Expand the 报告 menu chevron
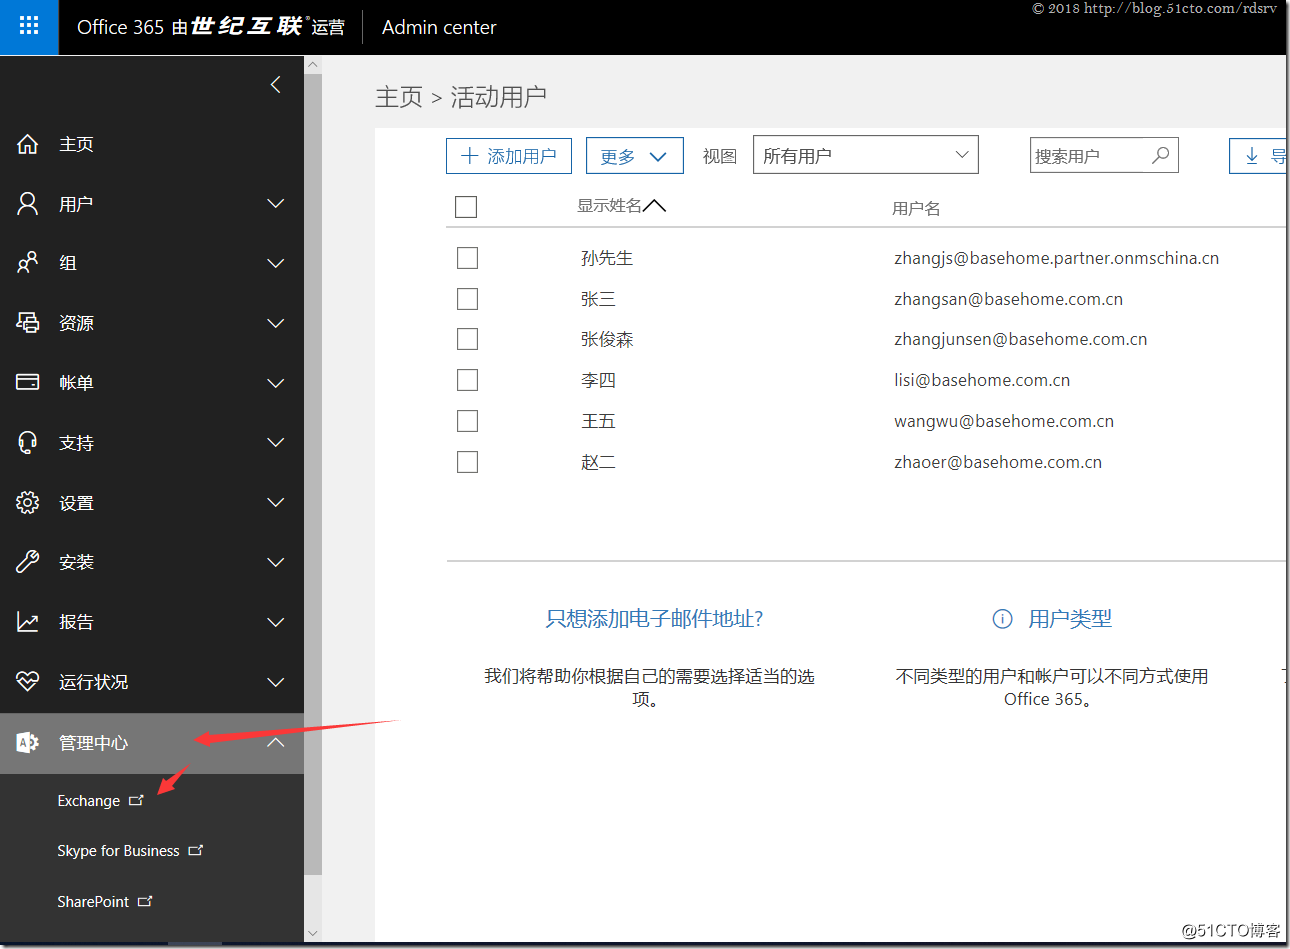 (x=276, y=622)
